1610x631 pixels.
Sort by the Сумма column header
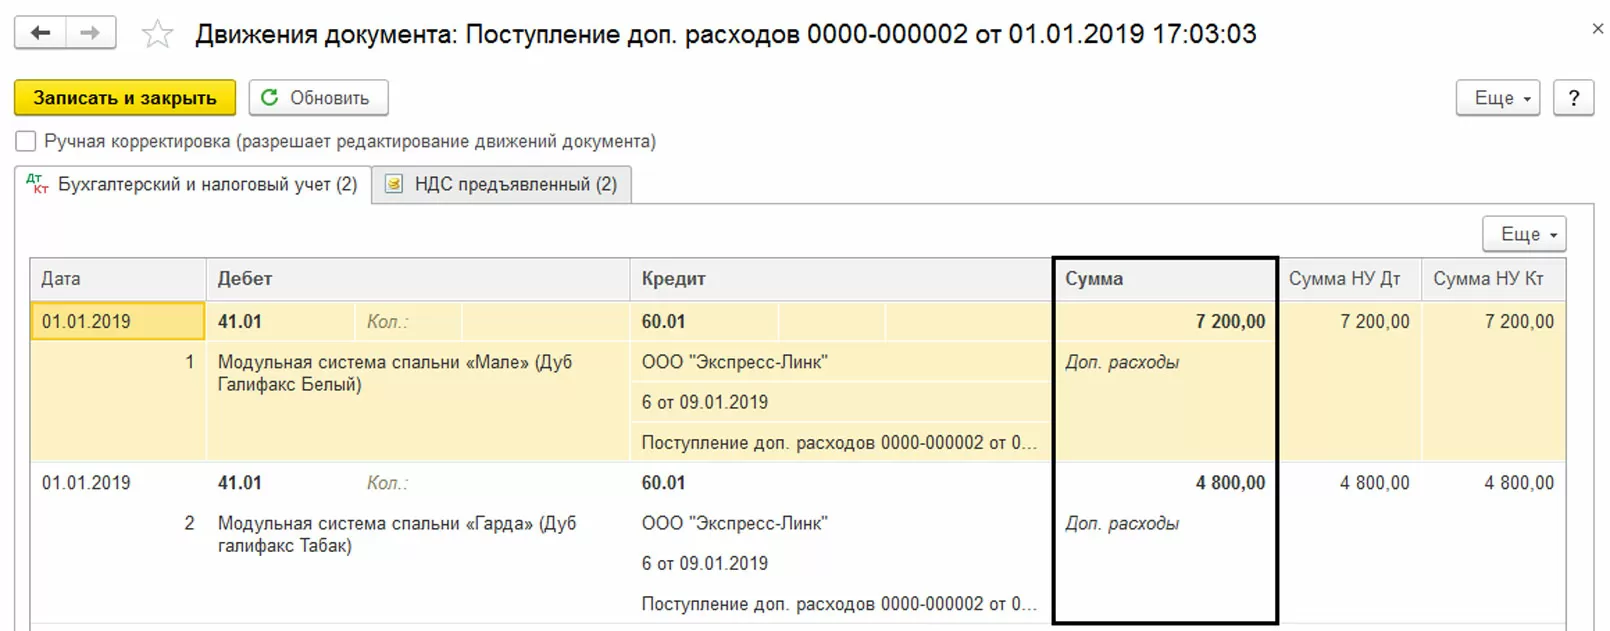click(1093, 279)
